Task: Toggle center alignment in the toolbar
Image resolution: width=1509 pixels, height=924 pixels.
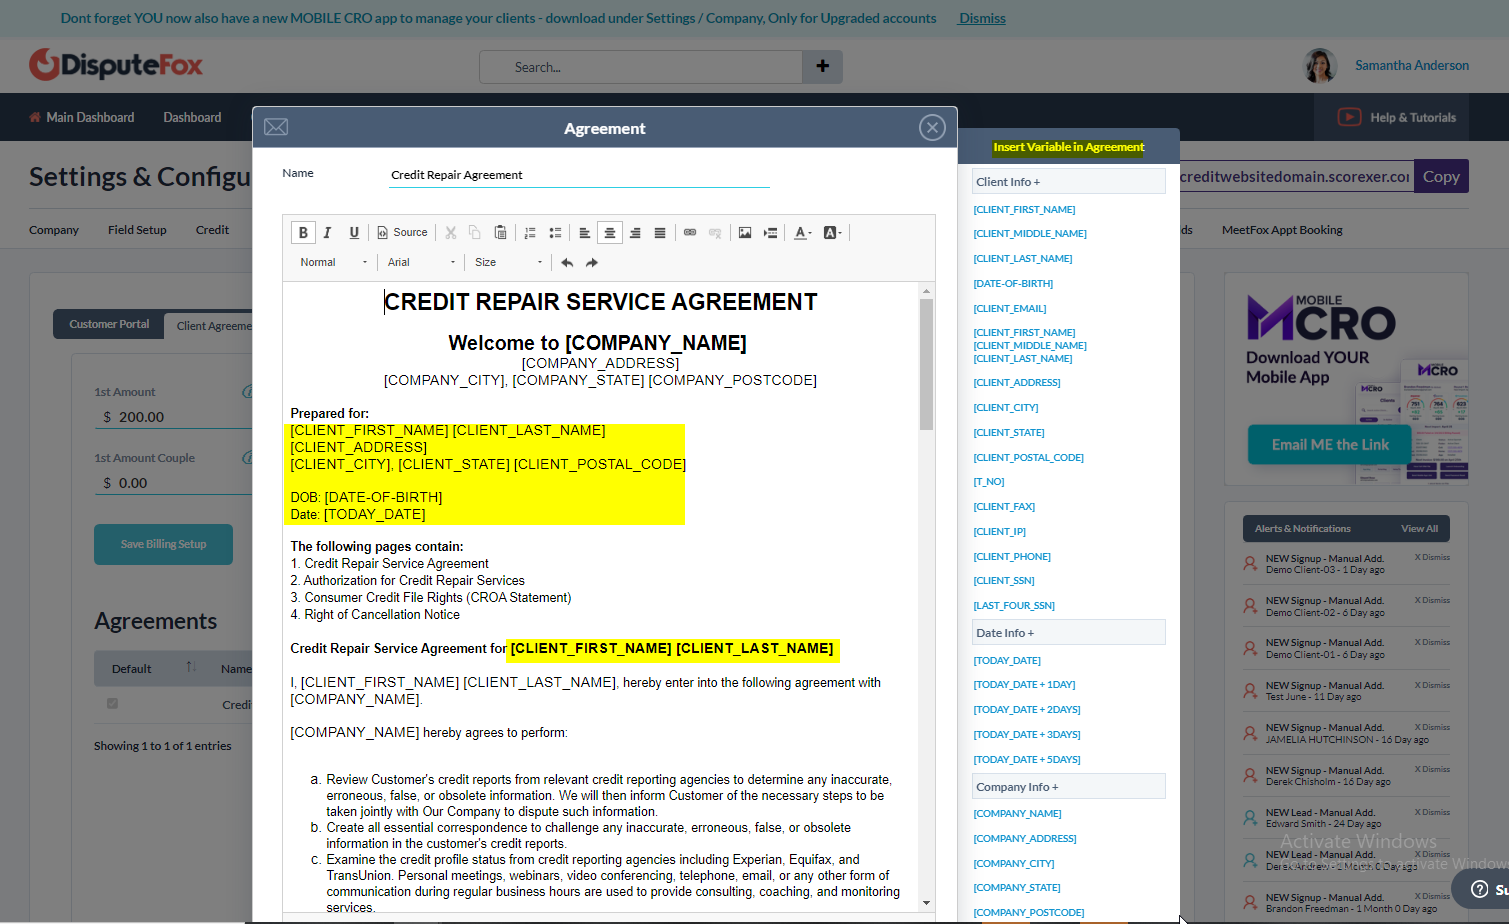Action: 610,233
